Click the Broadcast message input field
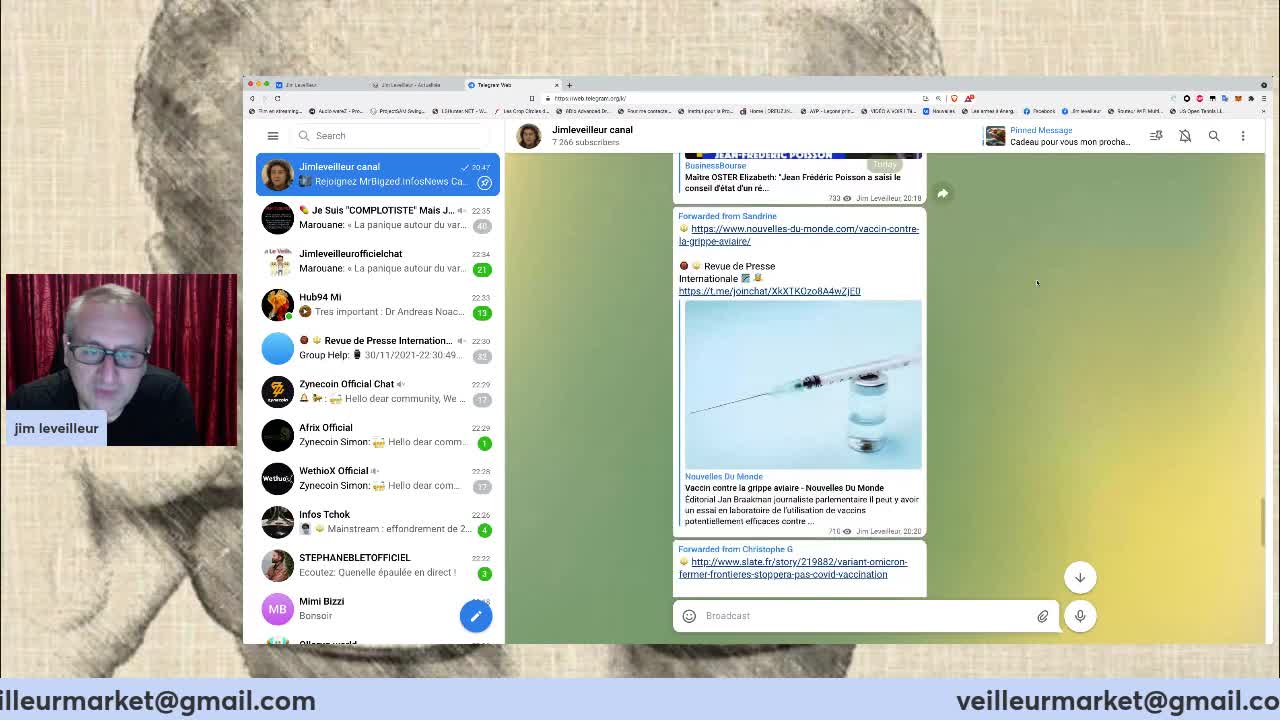This screenshot has height=720, width=1280. coord(865,616)
